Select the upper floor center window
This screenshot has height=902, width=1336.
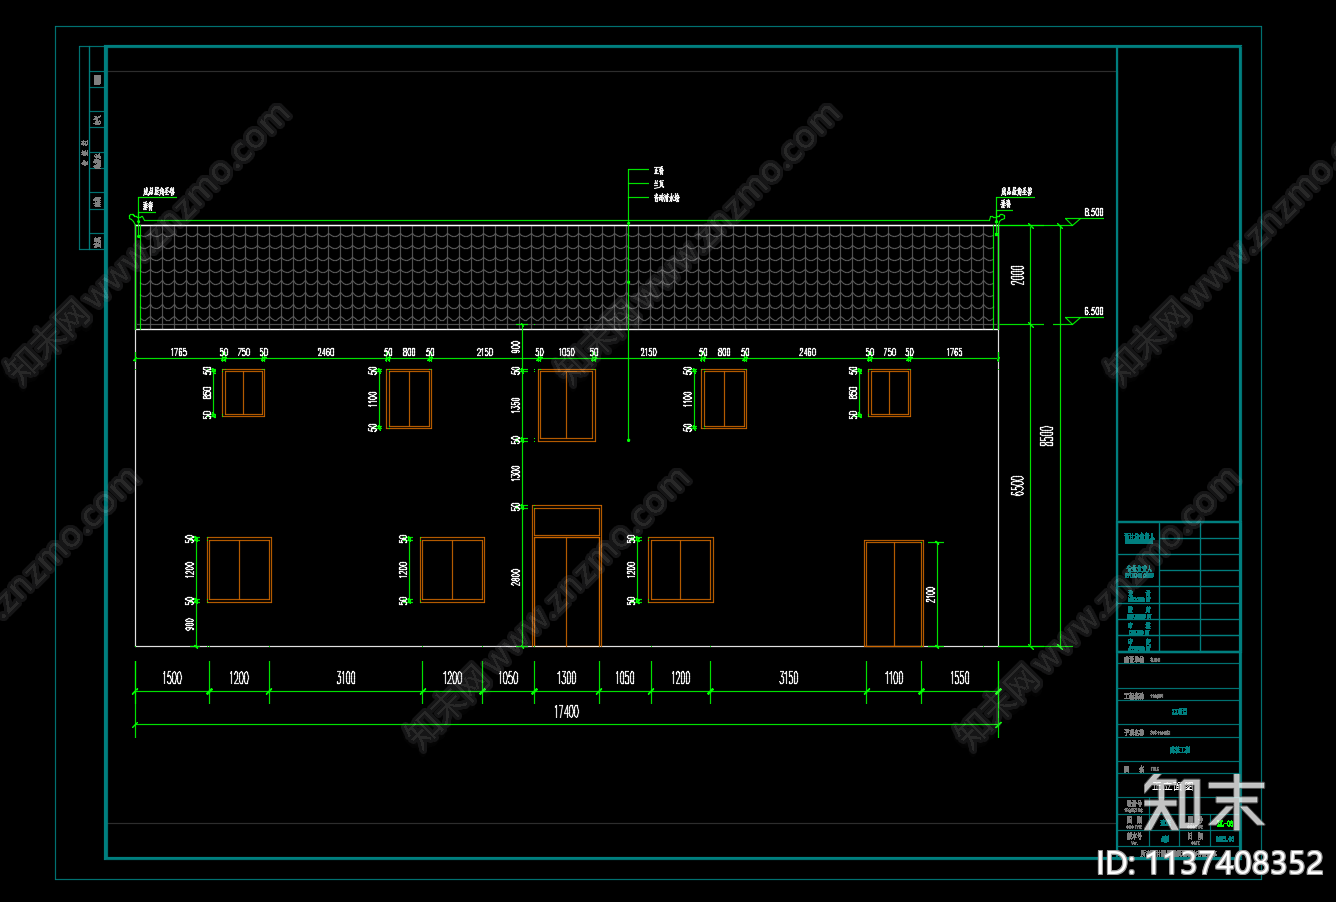coord(567,405)
